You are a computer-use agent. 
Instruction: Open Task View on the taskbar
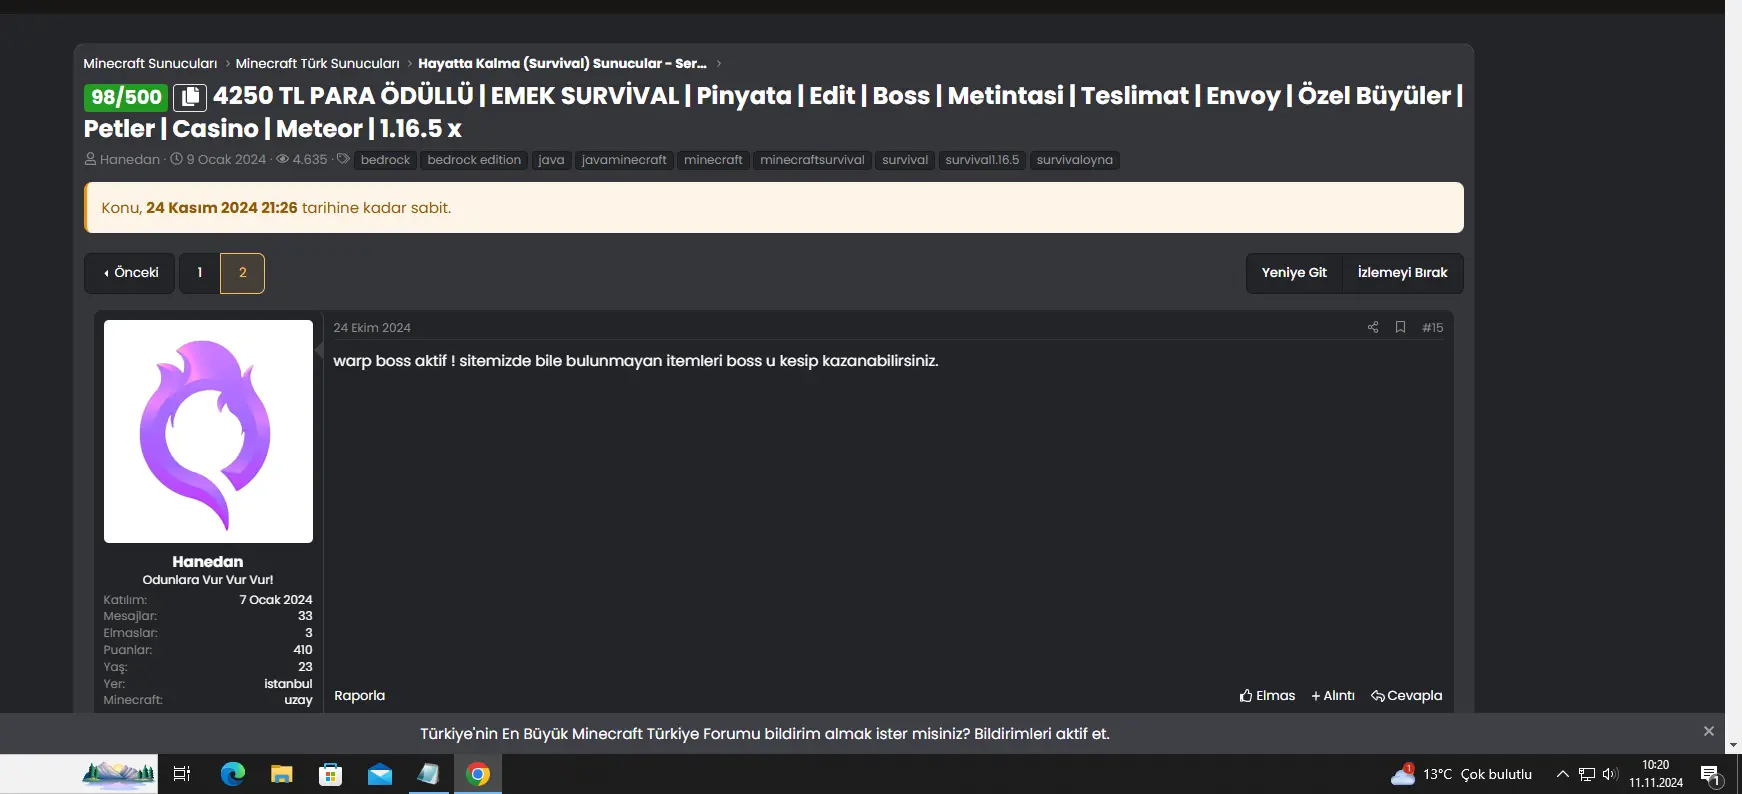coord(182,774)
